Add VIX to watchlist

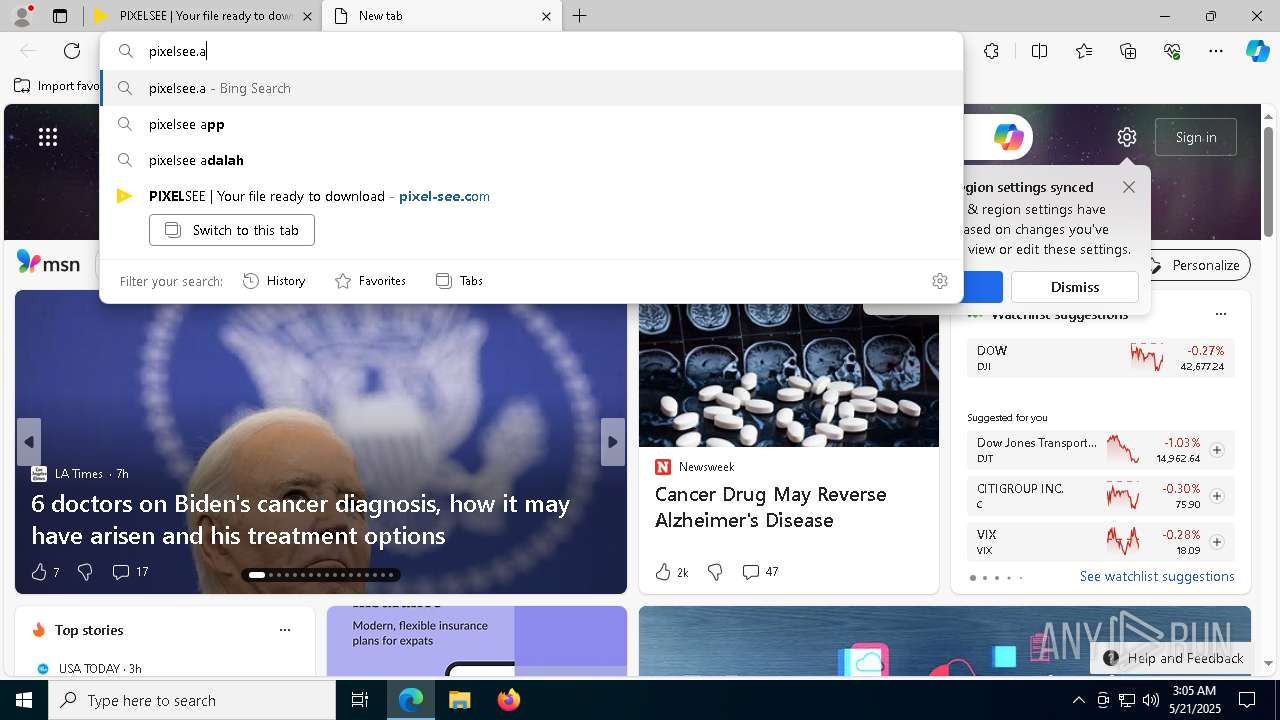1217,542
